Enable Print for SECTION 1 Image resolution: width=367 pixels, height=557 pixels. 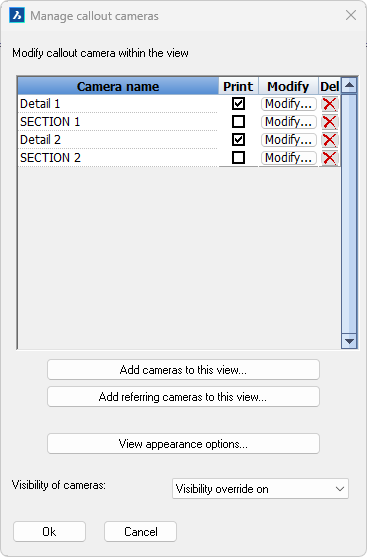(x=238, y=121)
